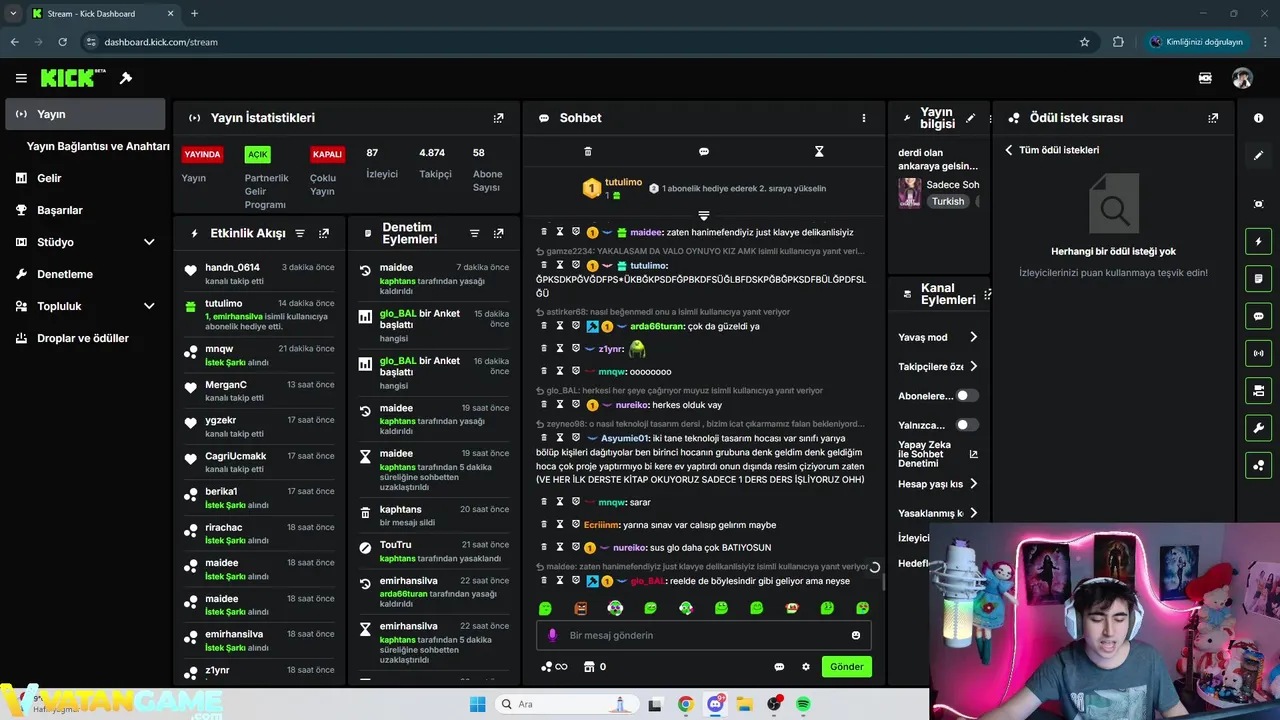Click the Kick logo
The height and width of the screenshot is (720, 1280).
coord(73,78)
